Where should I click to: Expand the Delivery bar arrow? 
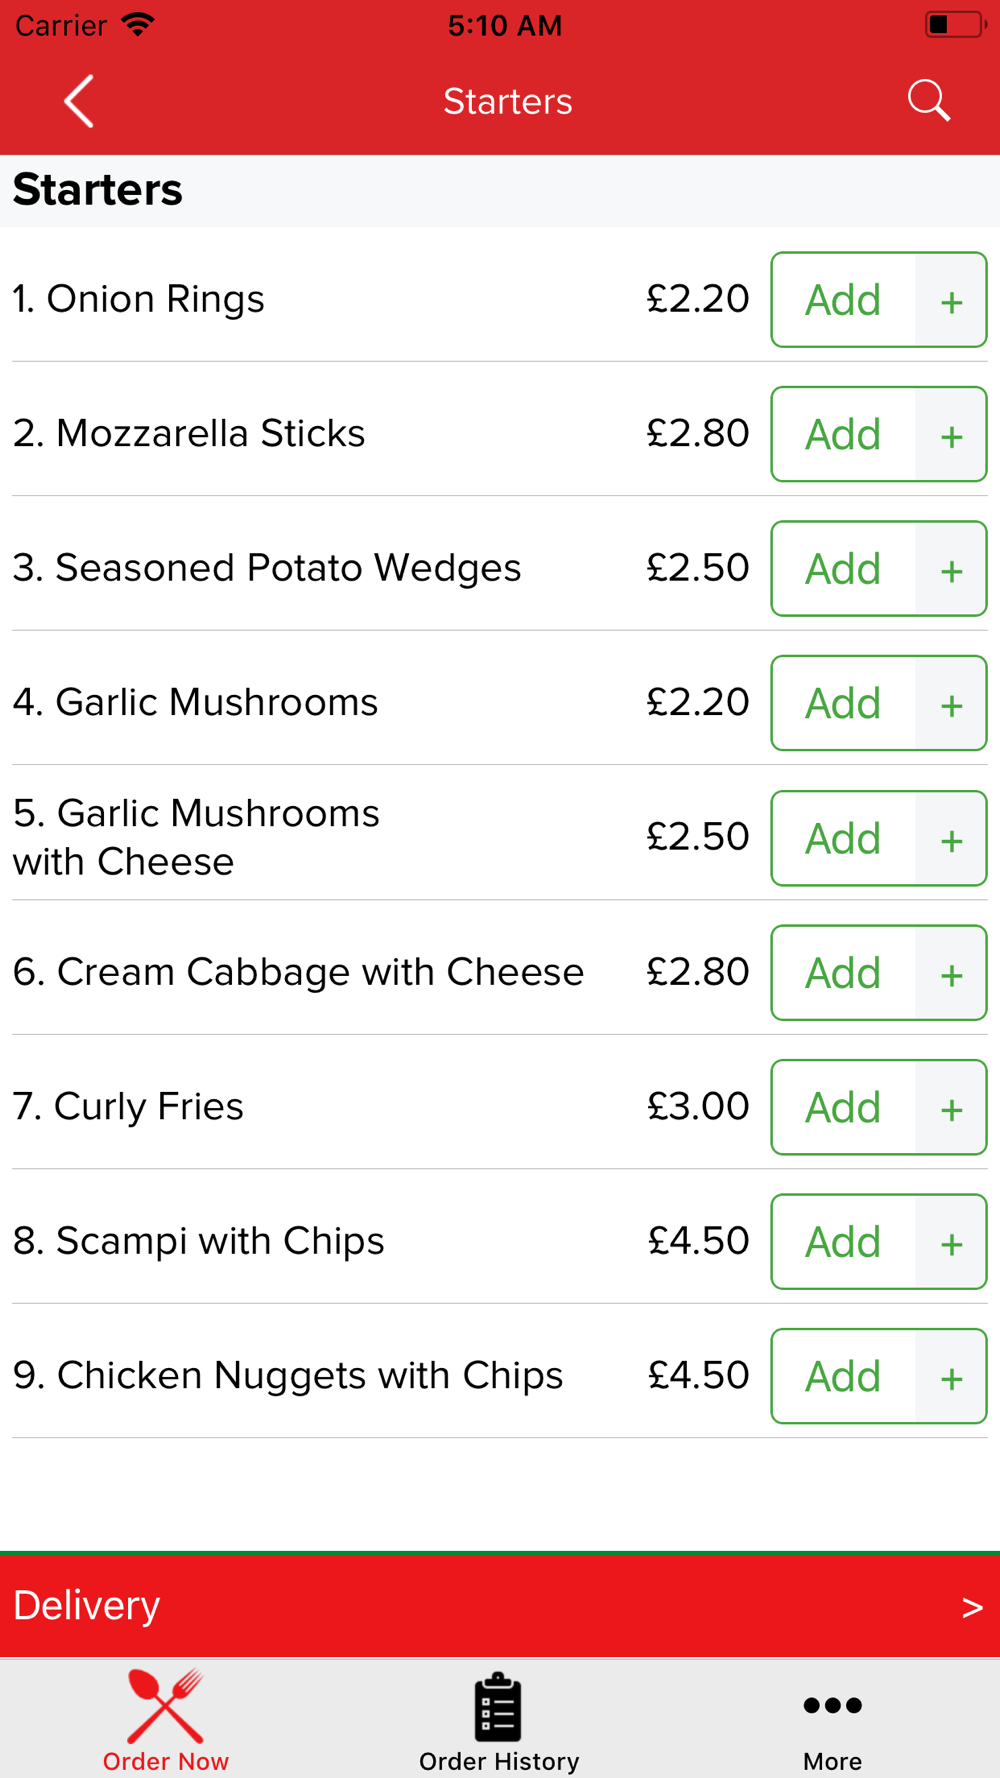[971, 1607]
